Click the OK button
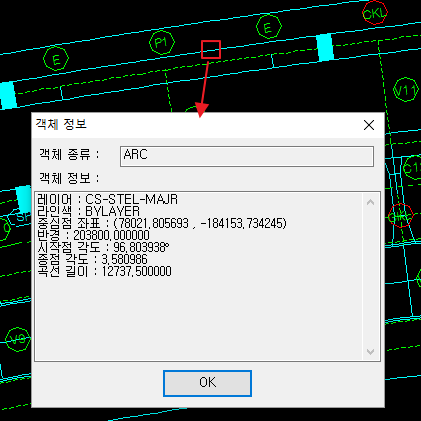 207,383
